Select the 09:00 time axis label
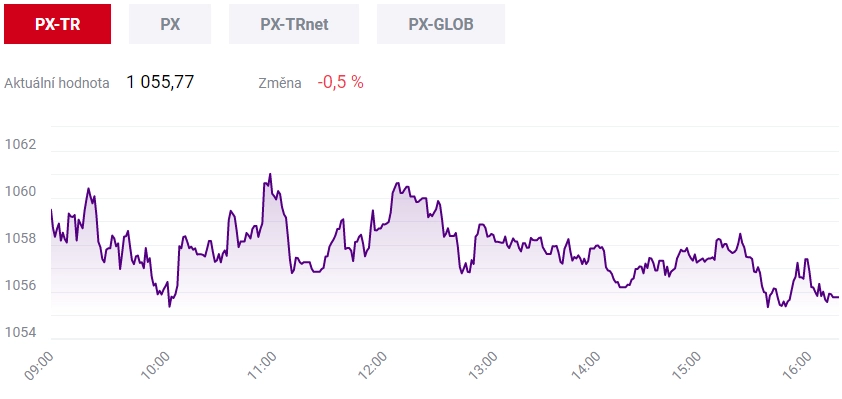Image resolution: width=842 pixels, height=399 pixels. 39,366
